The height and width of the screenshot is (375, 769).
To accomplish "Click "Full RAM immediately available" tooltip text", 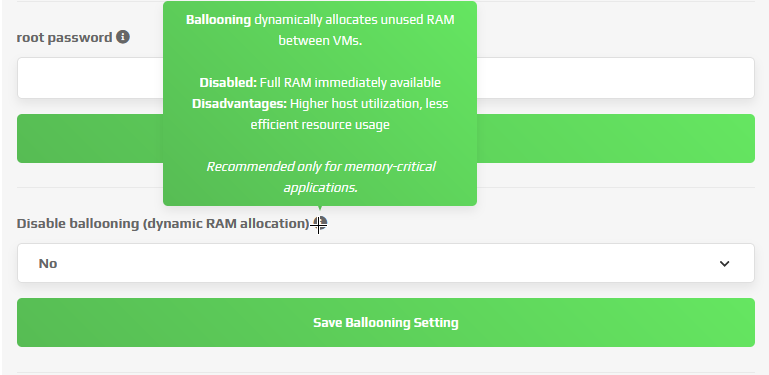I will coord(350,82).
